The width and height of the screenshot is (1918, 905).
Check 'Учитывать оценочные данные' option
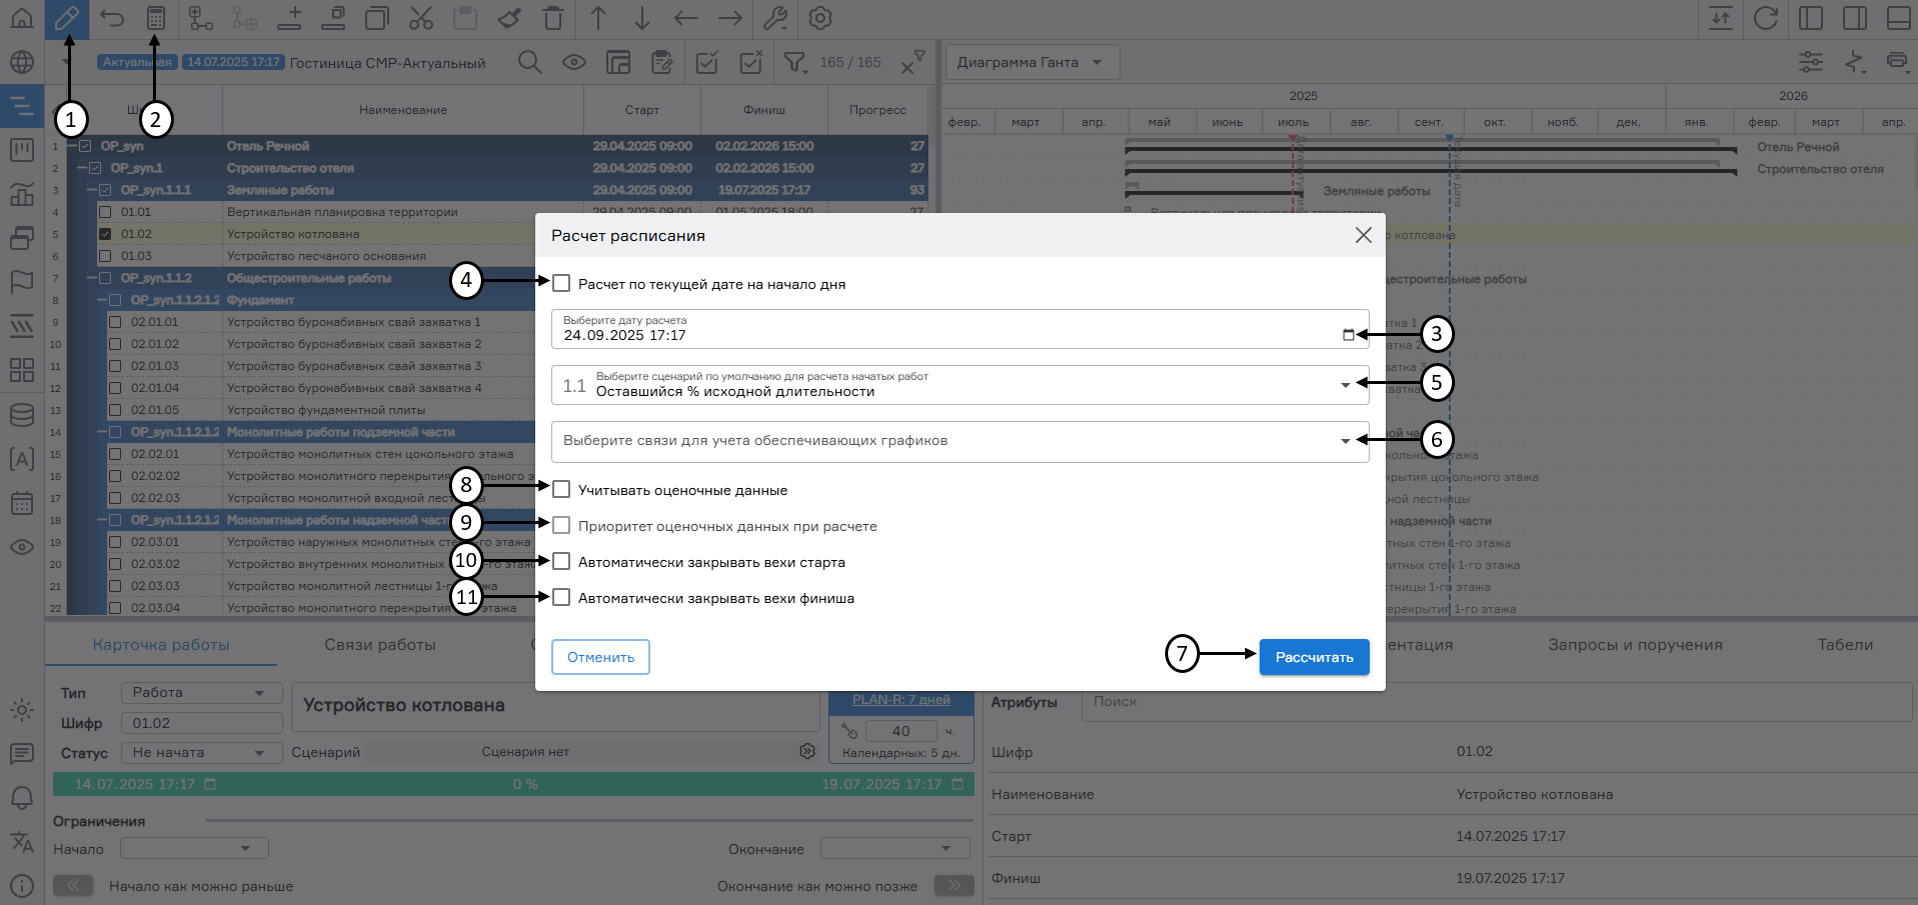562,490
